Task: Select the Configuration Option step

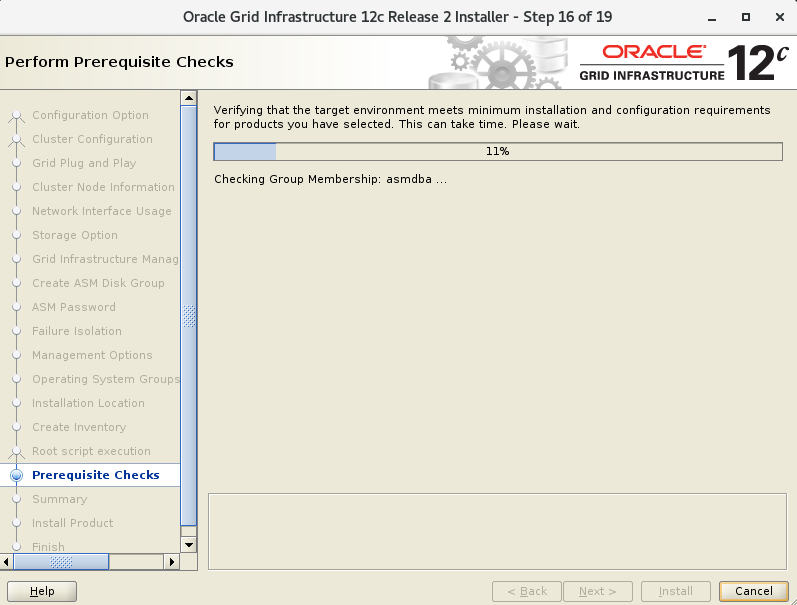Action: [x=90, y=115]
